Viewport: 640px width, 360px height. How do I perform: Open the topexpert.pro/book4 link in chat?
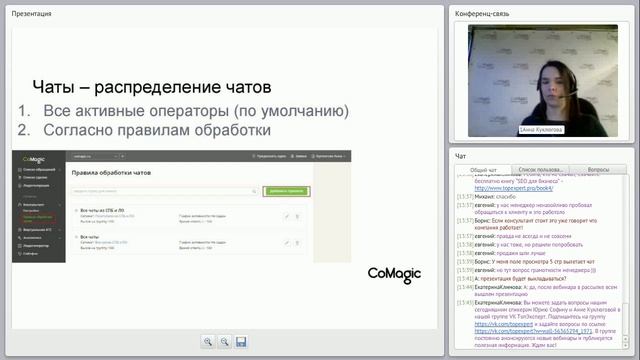pos(513,188)
